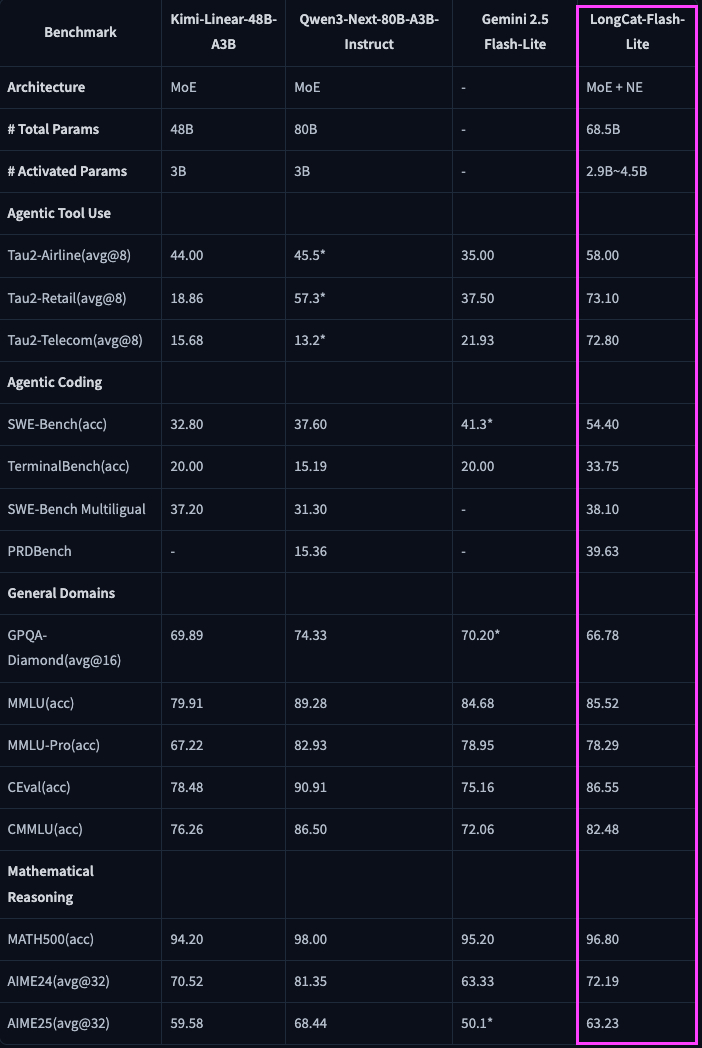
Task: Click the PRDBench score 39.63
Action: [x=603, y=551]
